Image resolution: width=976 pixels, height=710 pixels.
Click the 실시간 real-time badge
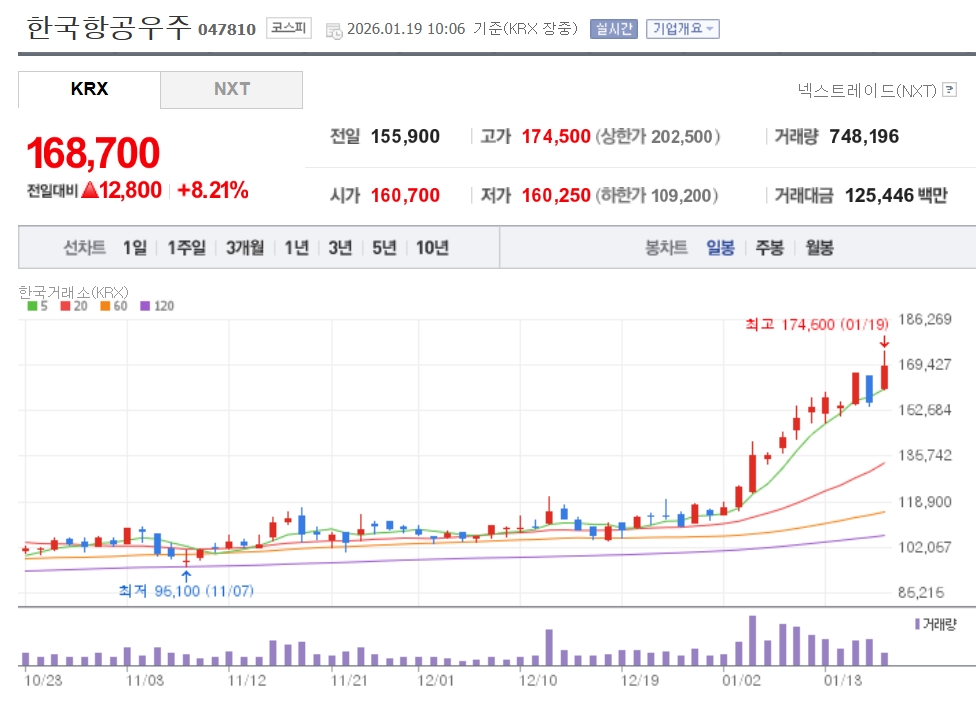point(613,29)
